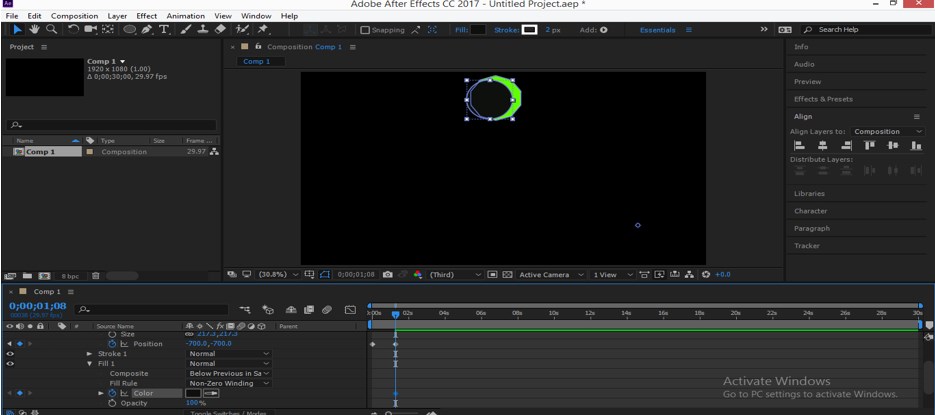Open the Composite Below Previous dropdown
935x415 pixels.
230,373
